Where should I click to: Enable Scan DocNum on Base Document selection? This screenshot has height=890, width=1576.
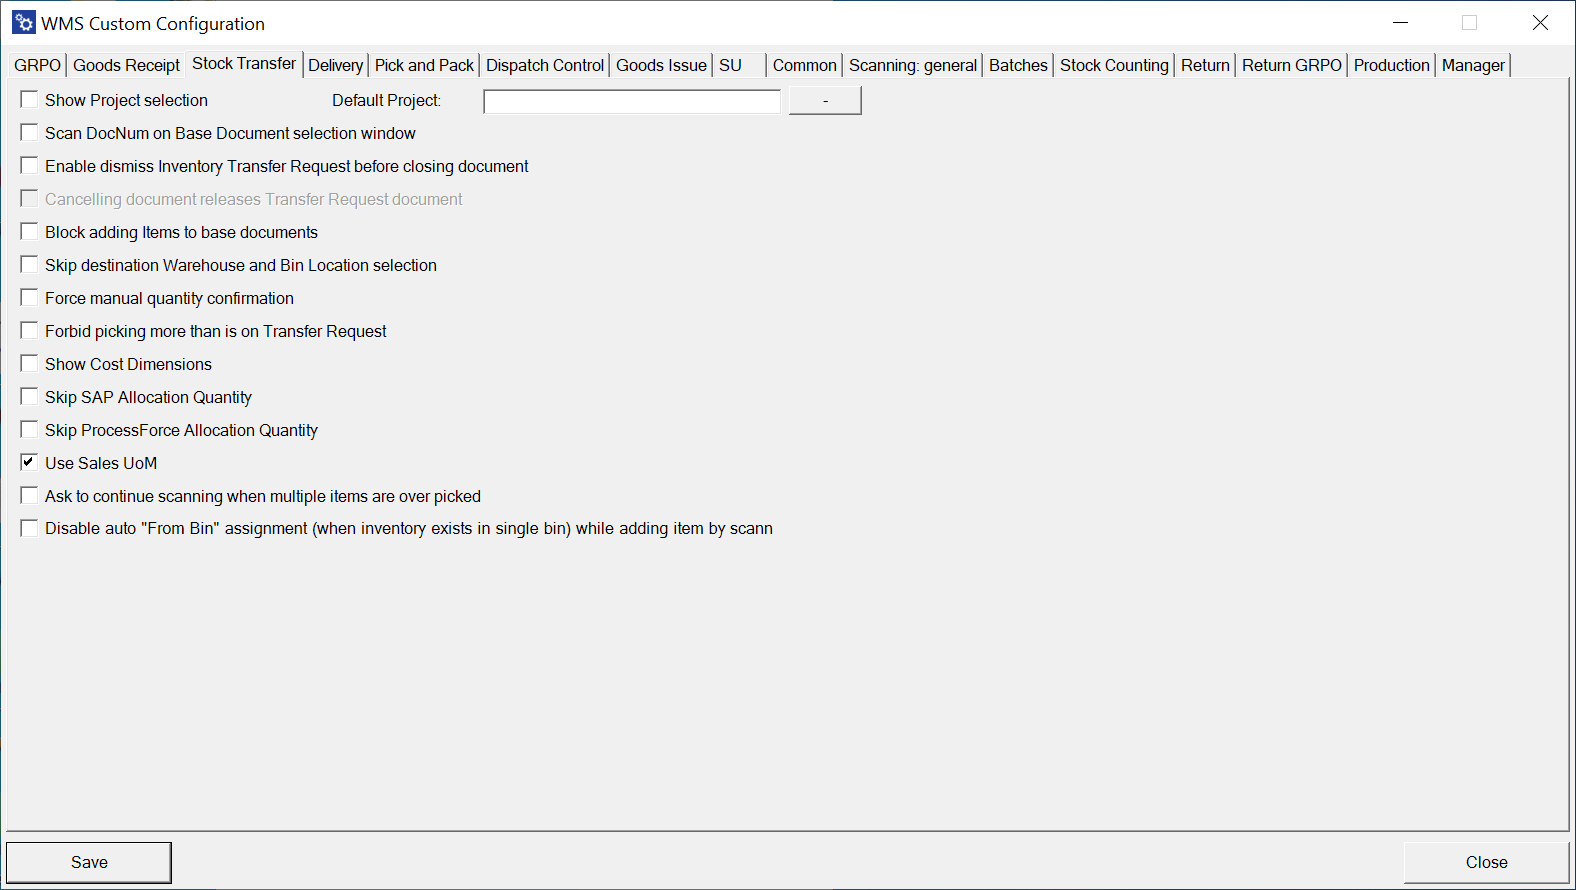[30, 133]
